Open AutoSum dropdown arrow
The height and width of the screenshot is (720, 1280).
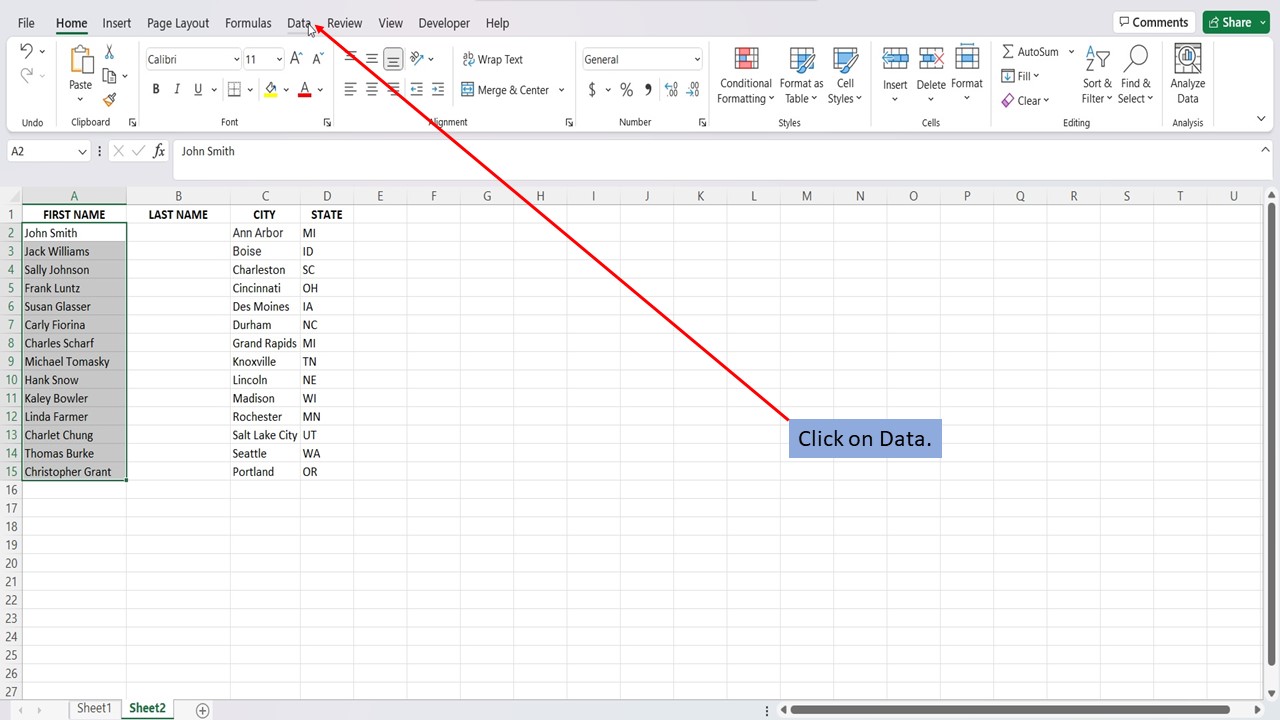click(1071, 52)
